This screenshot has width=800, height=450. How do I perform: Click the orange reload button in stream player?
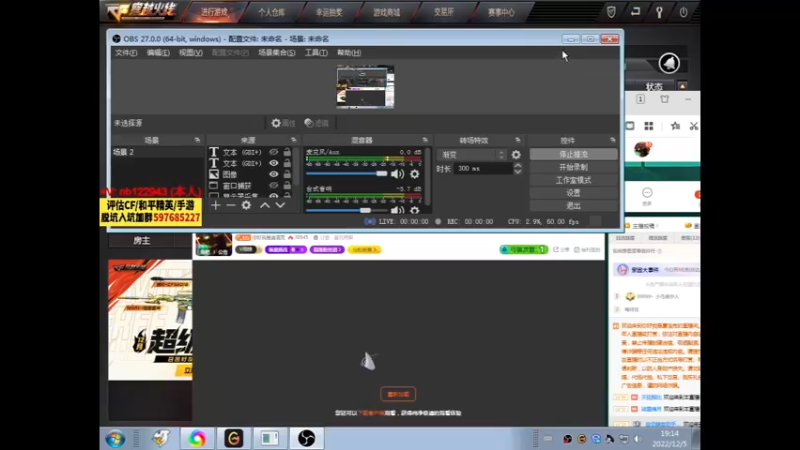[x=398, y=394]
